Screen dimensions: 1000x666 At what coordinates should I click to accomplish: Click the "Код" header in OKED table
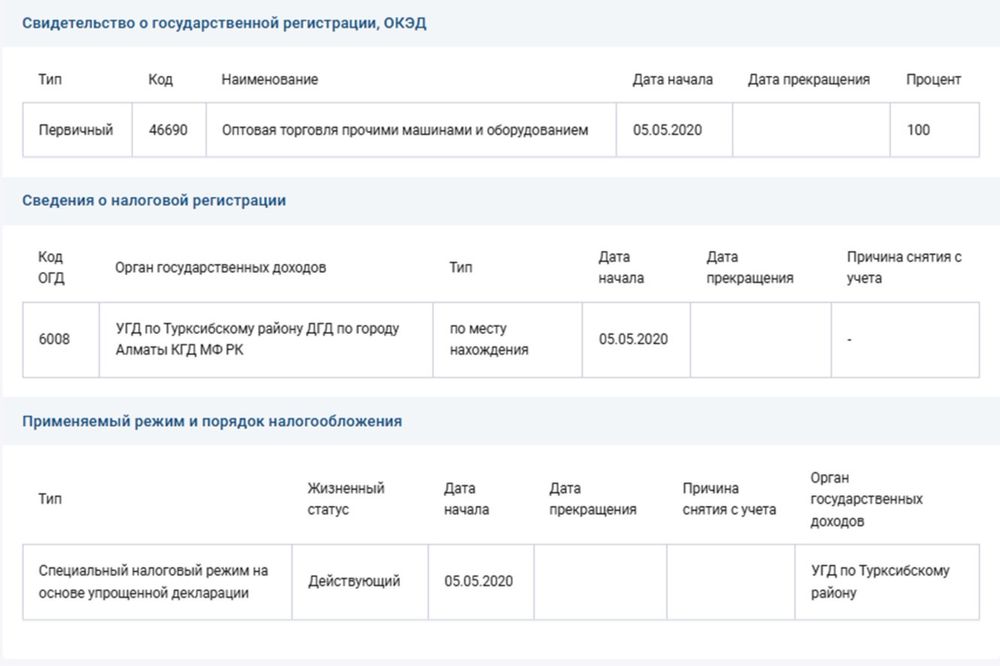point(160,80)
